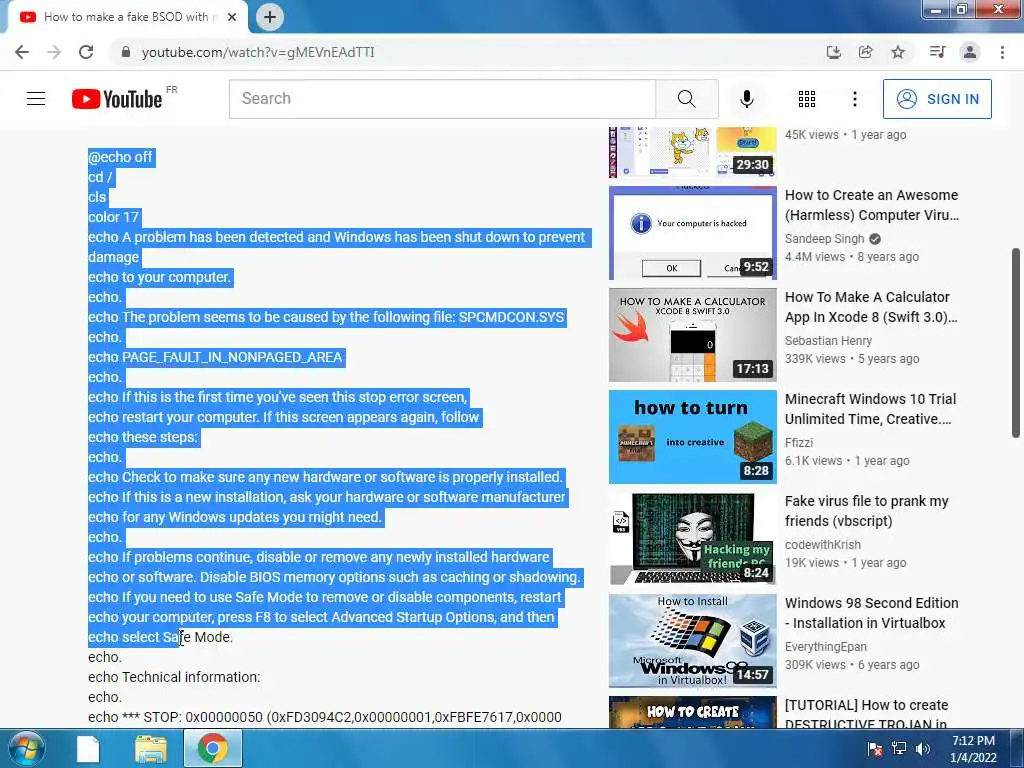Open a new browser tab
The height and width of the screenshot is (768, 1024).
[x=270, y=17]
